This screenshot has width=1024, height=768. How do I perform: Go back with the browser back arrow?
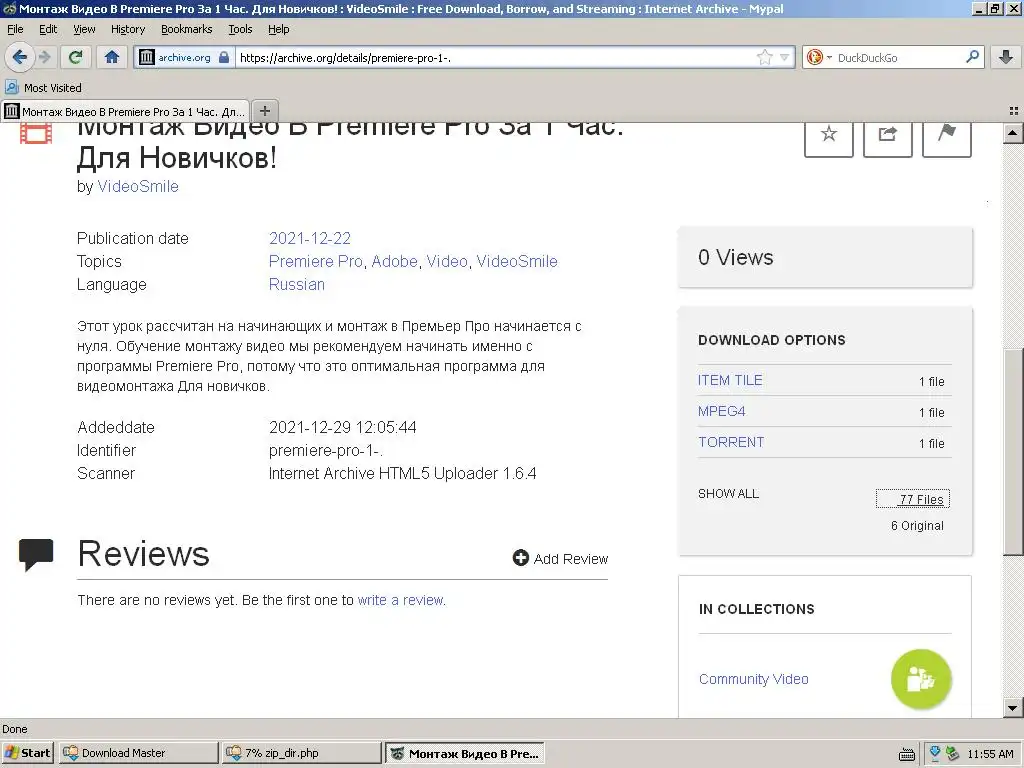tap(20, 57)
